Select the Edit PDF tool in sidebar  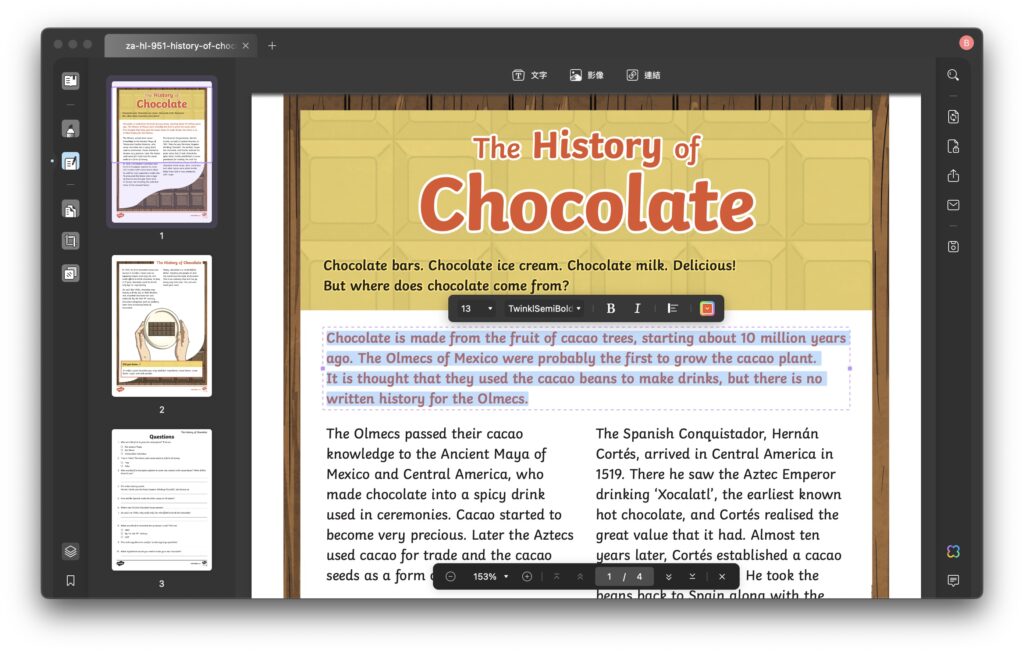[71, 161]
